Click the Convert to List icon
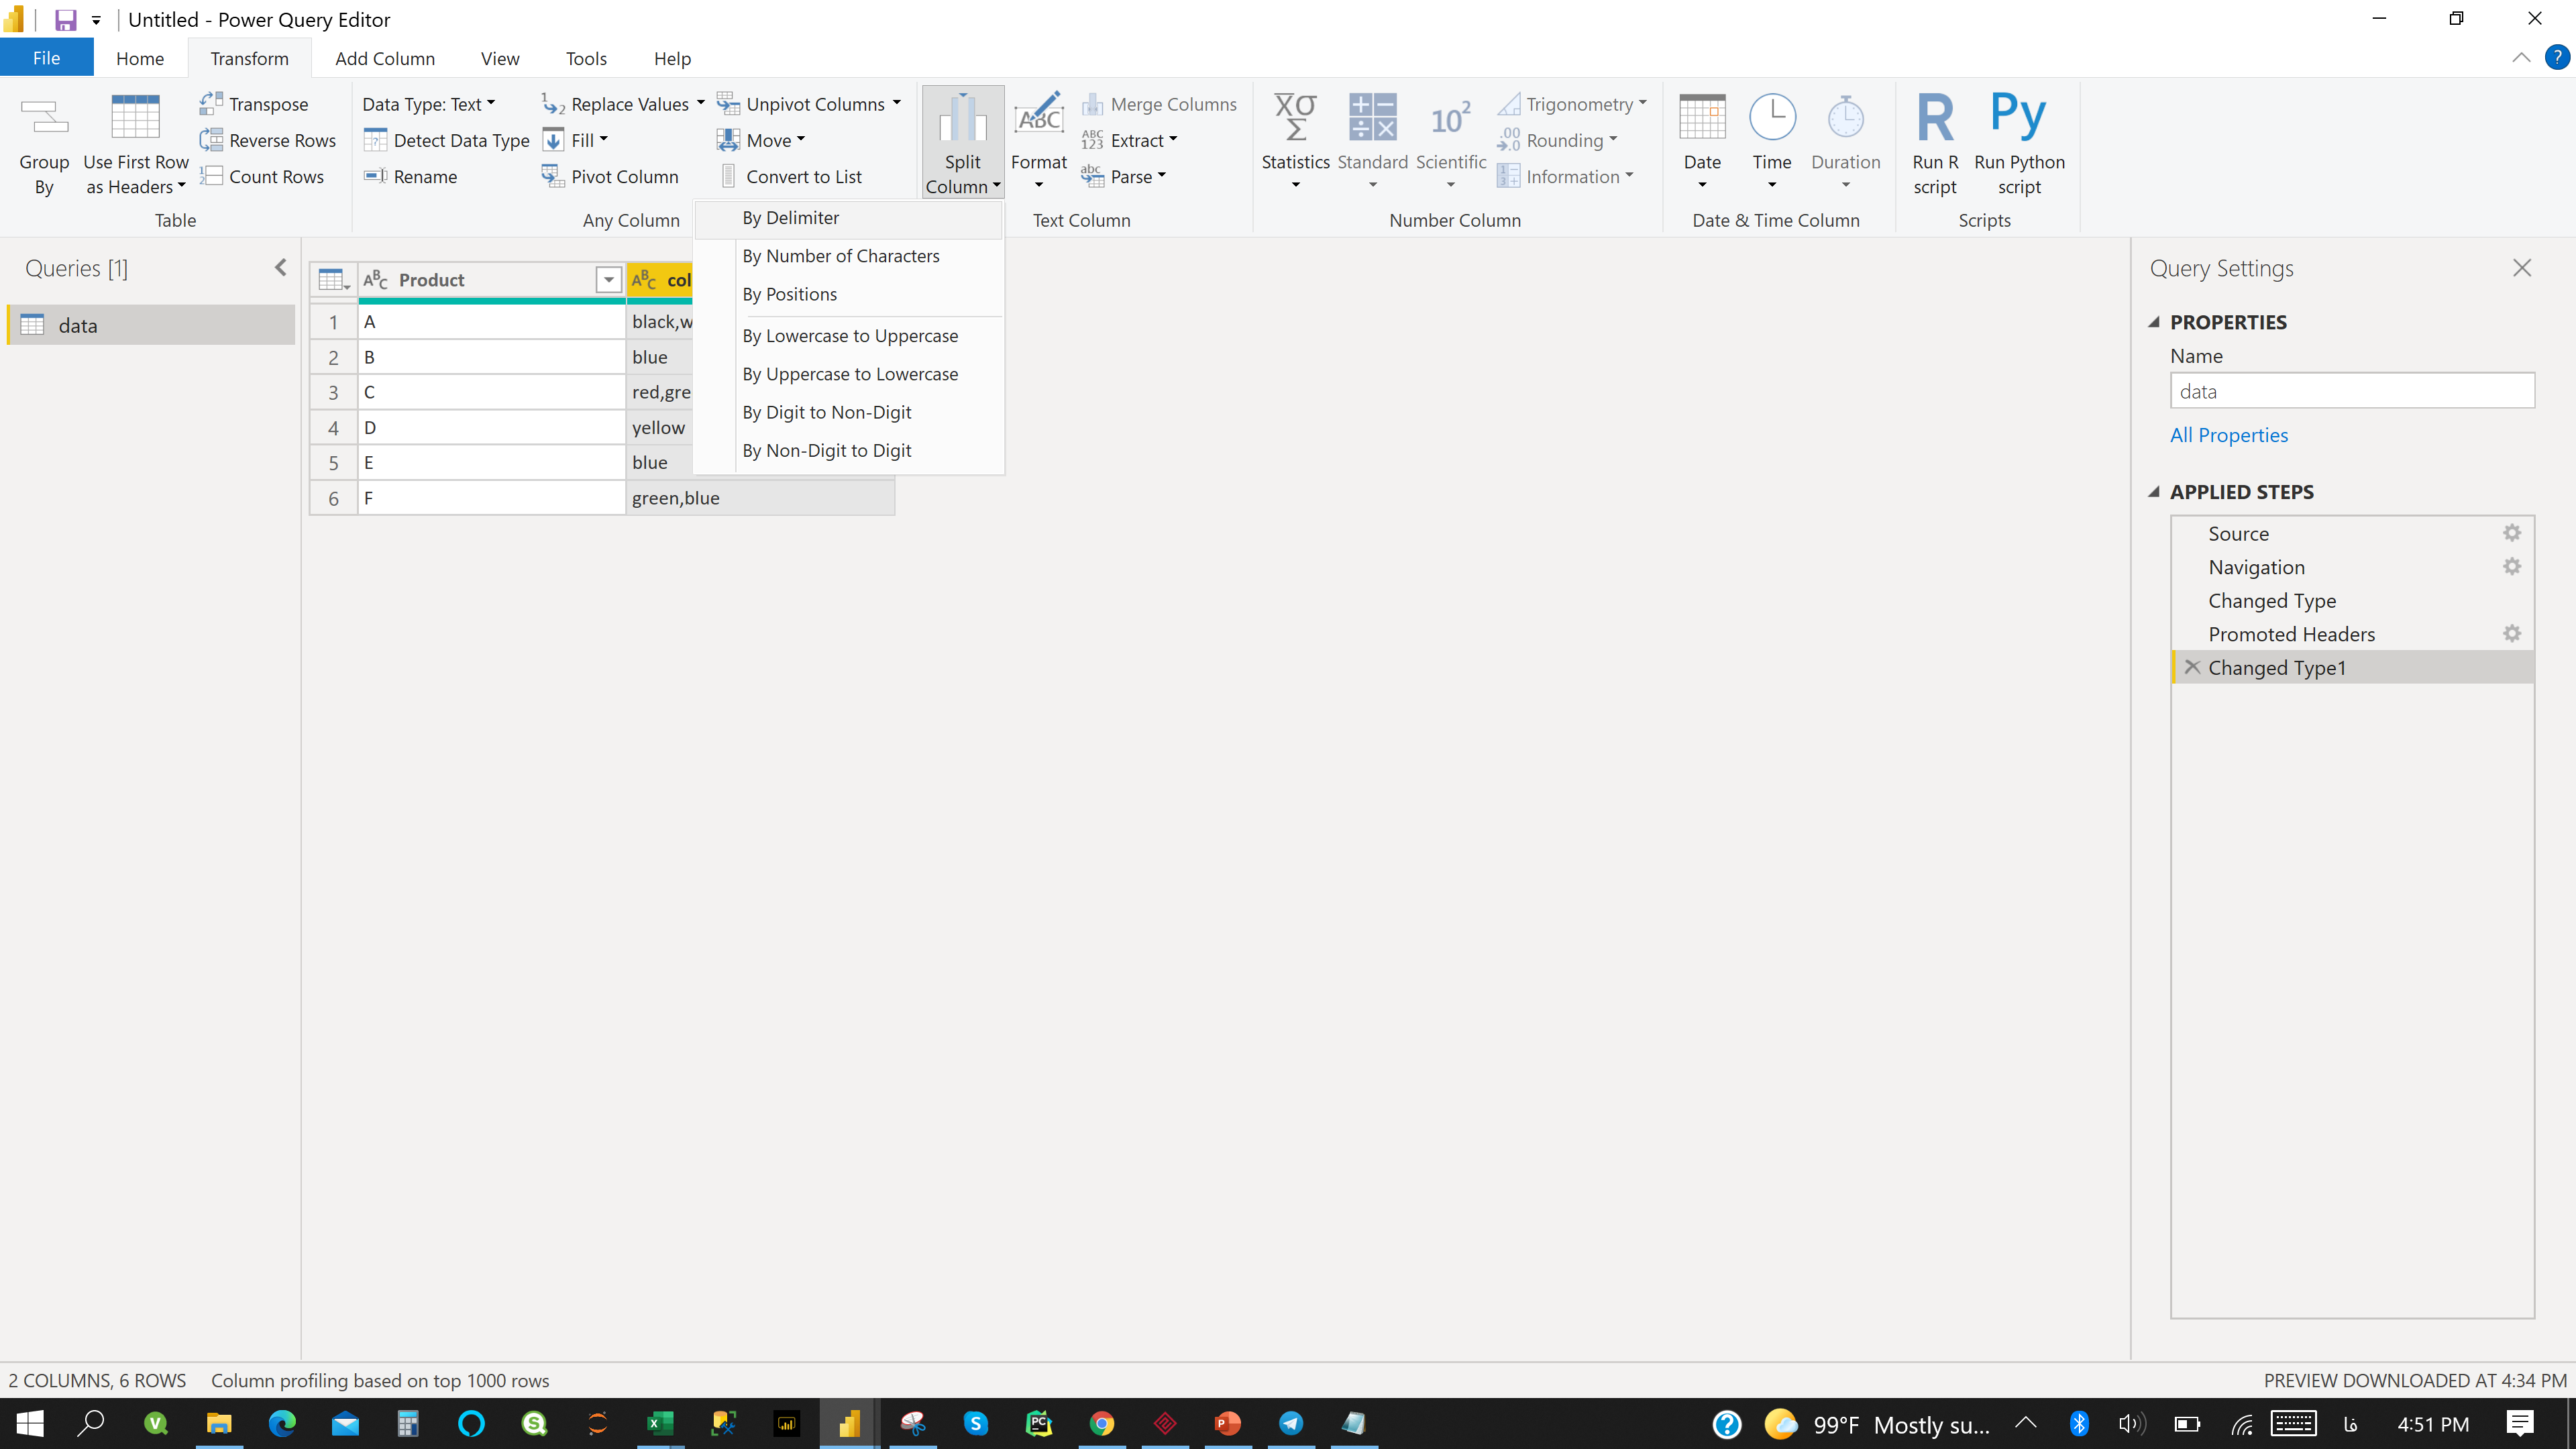The width and height of the screenshot is (2576, 1449). point(729,176)
